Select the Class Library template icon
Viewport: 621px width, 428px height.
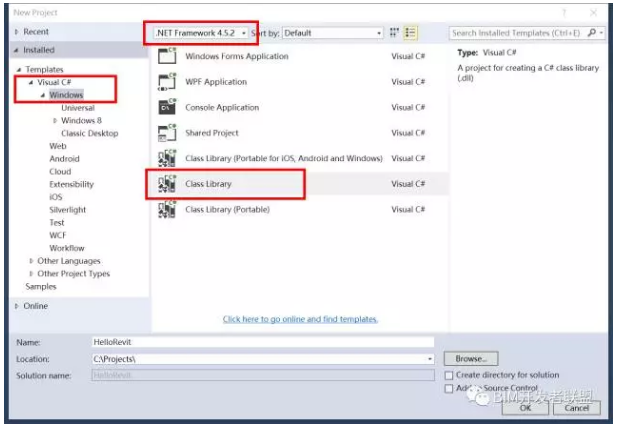167,184
